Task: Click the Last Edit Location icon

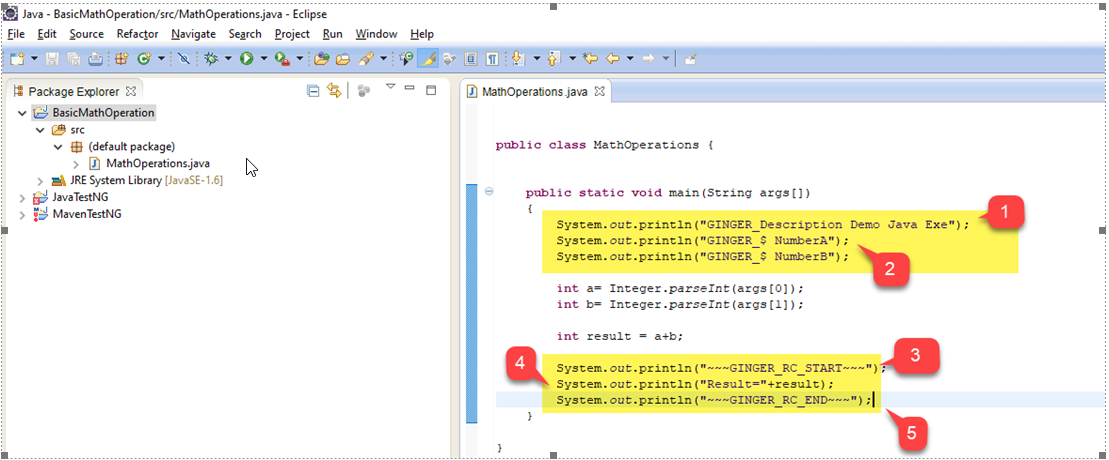Action: point(590,59)
